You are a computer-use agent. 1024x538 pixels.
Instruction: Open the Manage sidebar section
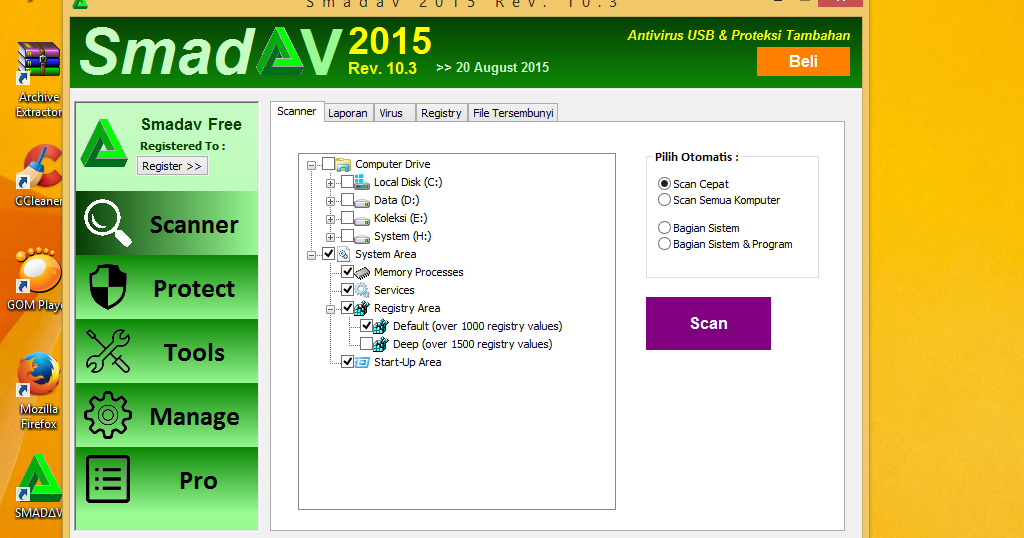pyautogui.click(x=167, y=415)
